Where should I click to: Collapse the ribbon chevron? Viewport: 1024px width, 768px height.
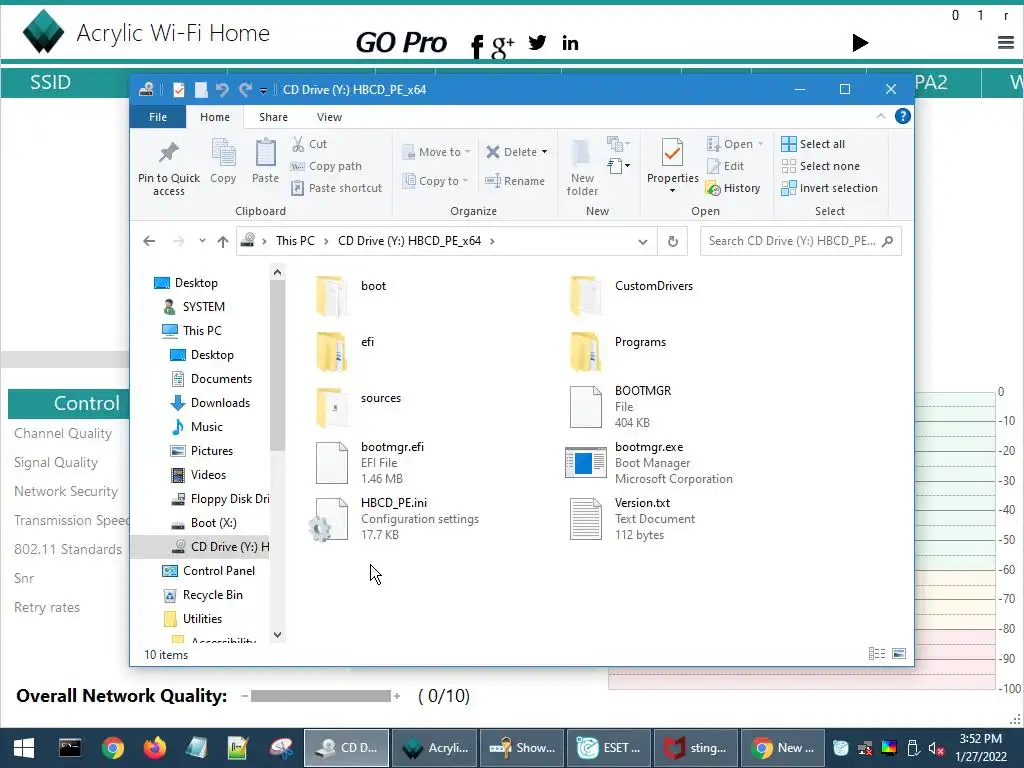point(881,116)
